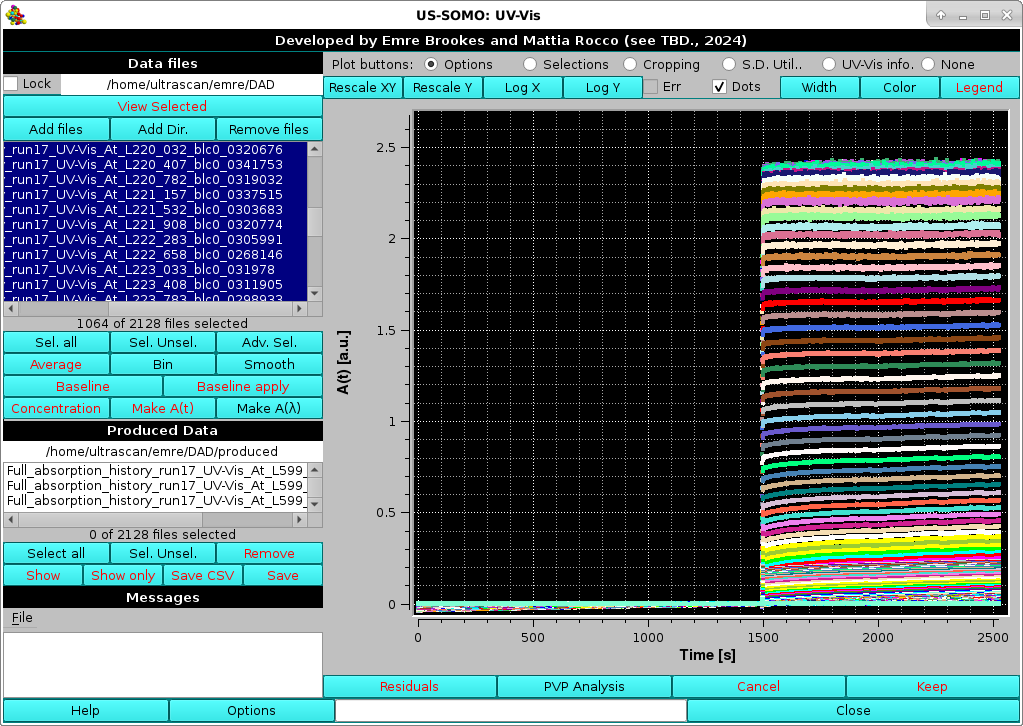Open the Width plot settings
The image size is (1023, 726).
[819, 87]
